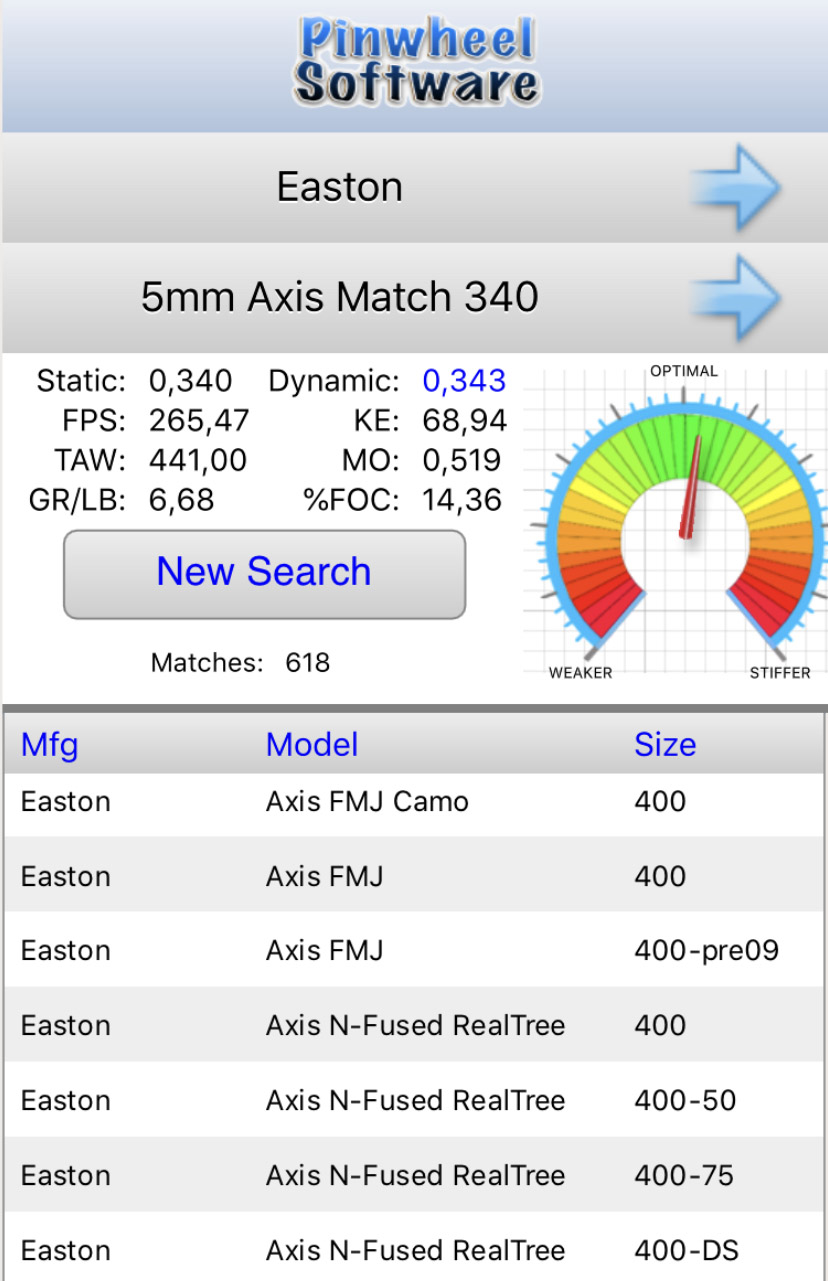Tap the size cell 400-DS
828x1281 pixels.
(x=686, y=1250)
